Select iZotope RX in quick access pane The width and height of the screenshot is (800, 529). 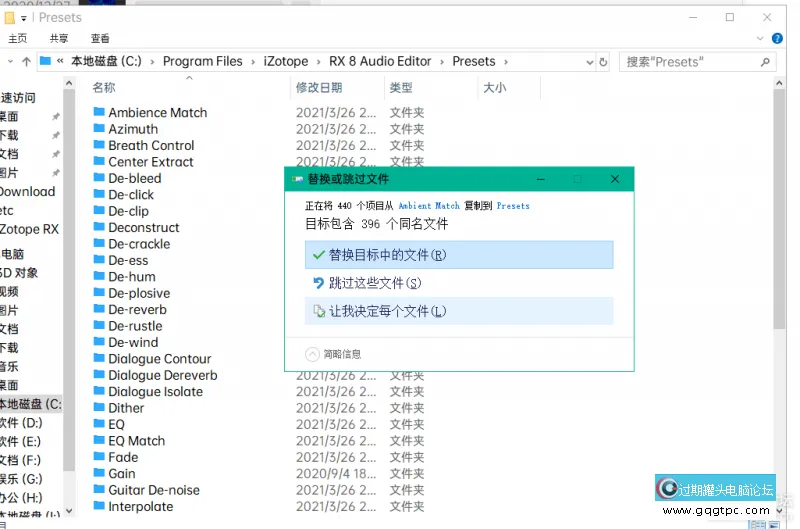(30, 230)
